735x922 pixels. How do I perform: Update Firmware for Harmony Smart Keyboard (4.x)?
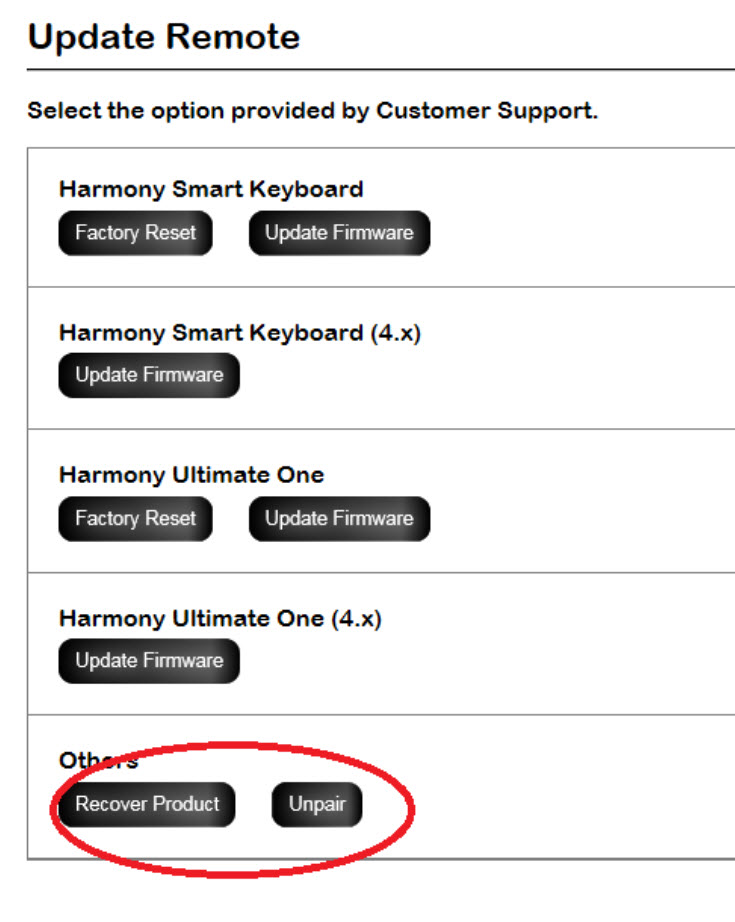pos(149,375)
